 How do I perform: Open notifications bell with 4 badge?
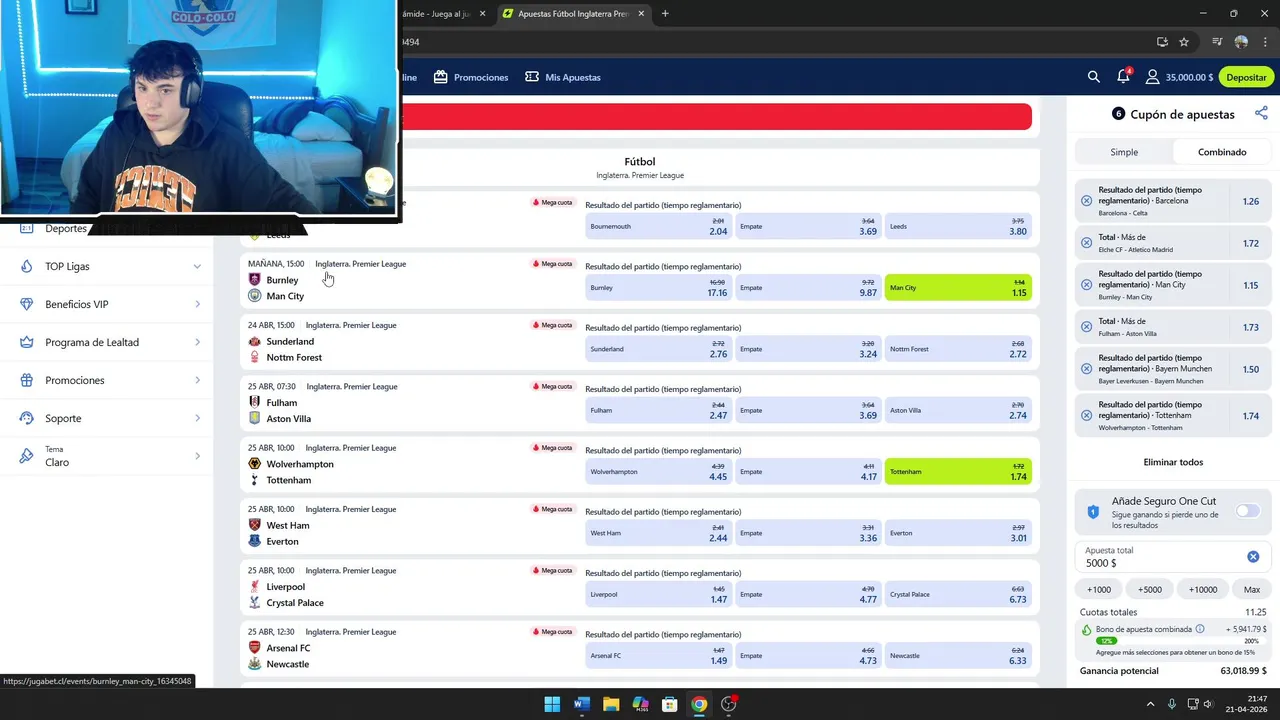[x=1123, y=76]
